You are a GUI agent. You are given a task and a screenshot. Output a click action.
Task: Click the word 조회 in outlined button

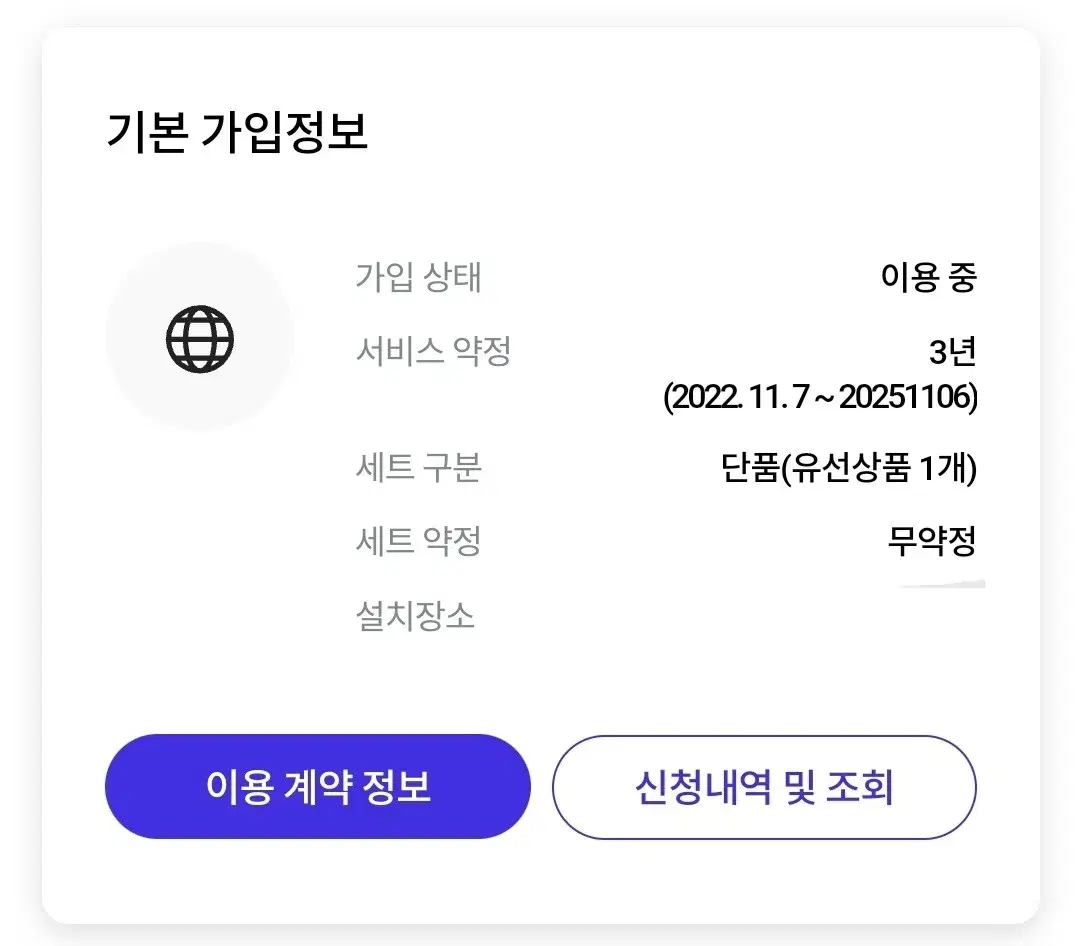(860, 787)
